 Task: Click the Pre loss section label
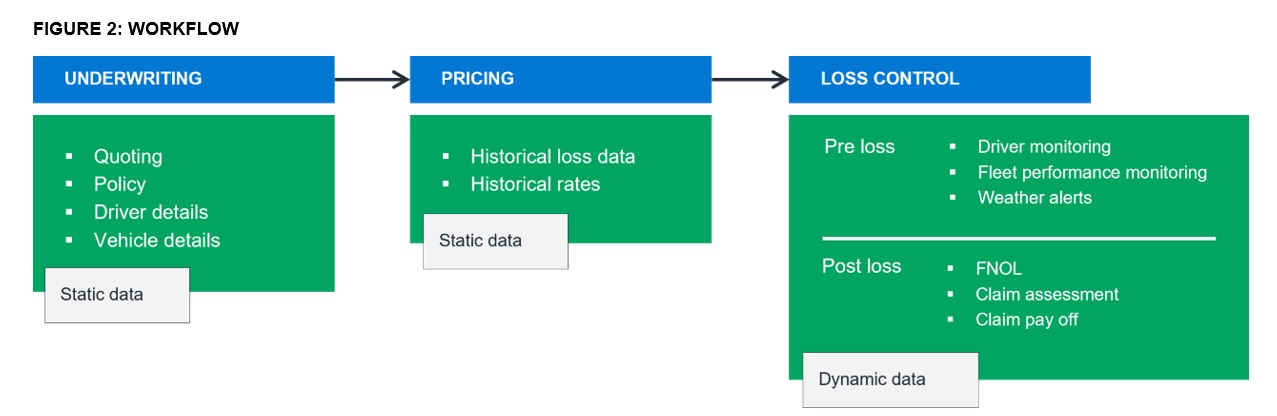(x=859, y=147)
